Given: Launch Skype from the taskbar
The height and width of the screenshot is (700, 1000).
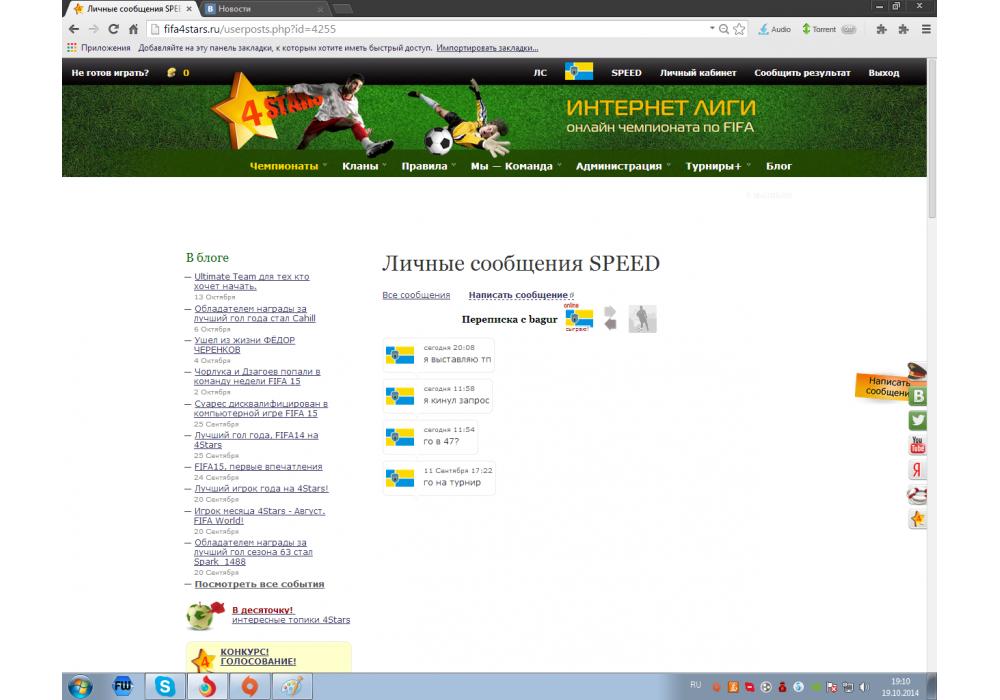Looking at the screenshot, I should pos(162,686).
